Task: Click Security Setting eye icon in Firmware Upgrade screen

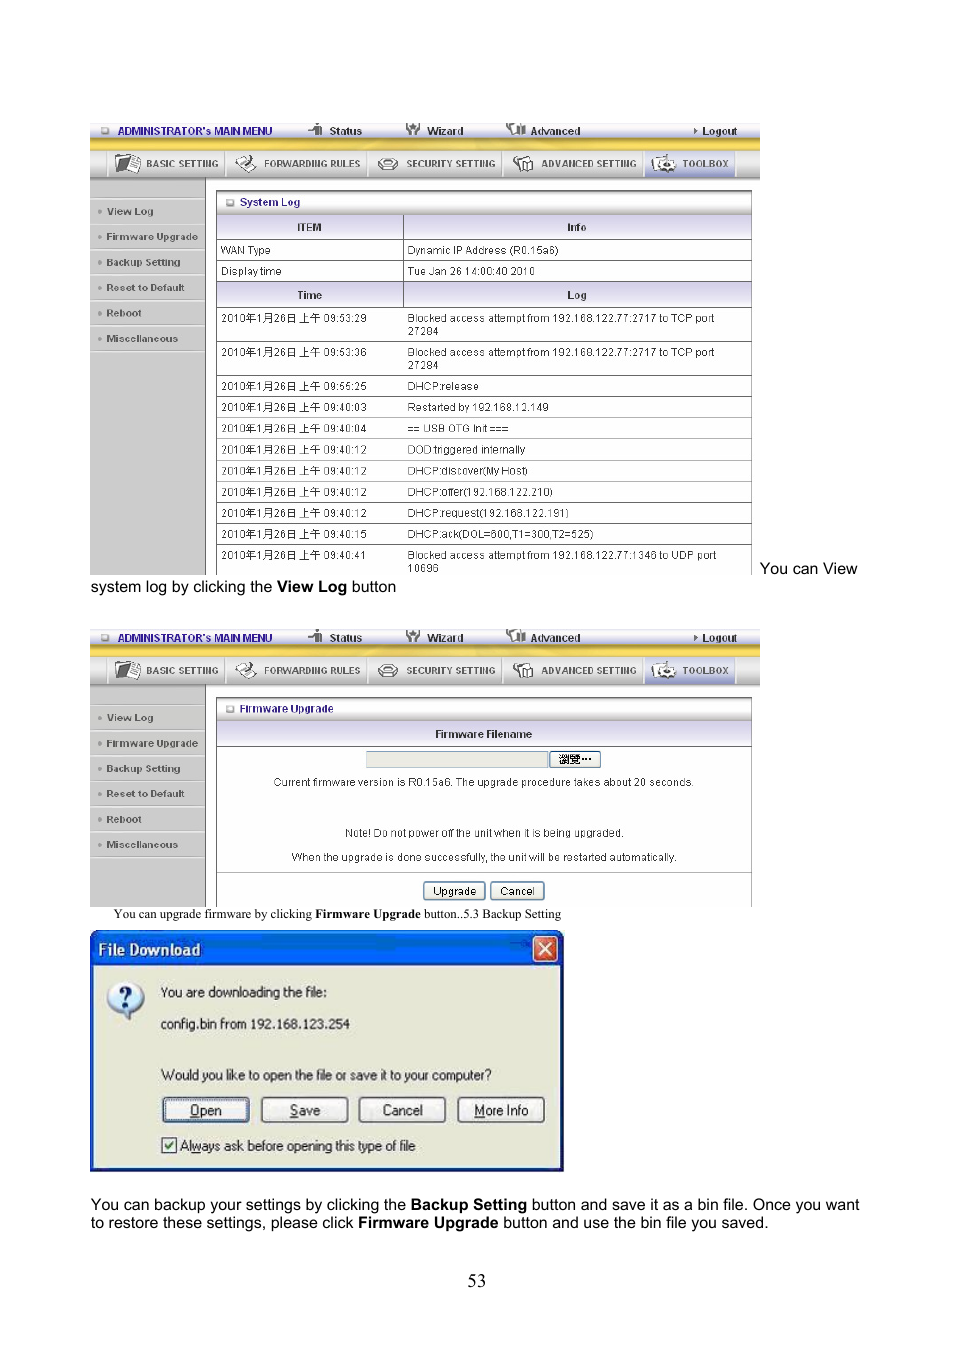Action: [x=388, y=671]
